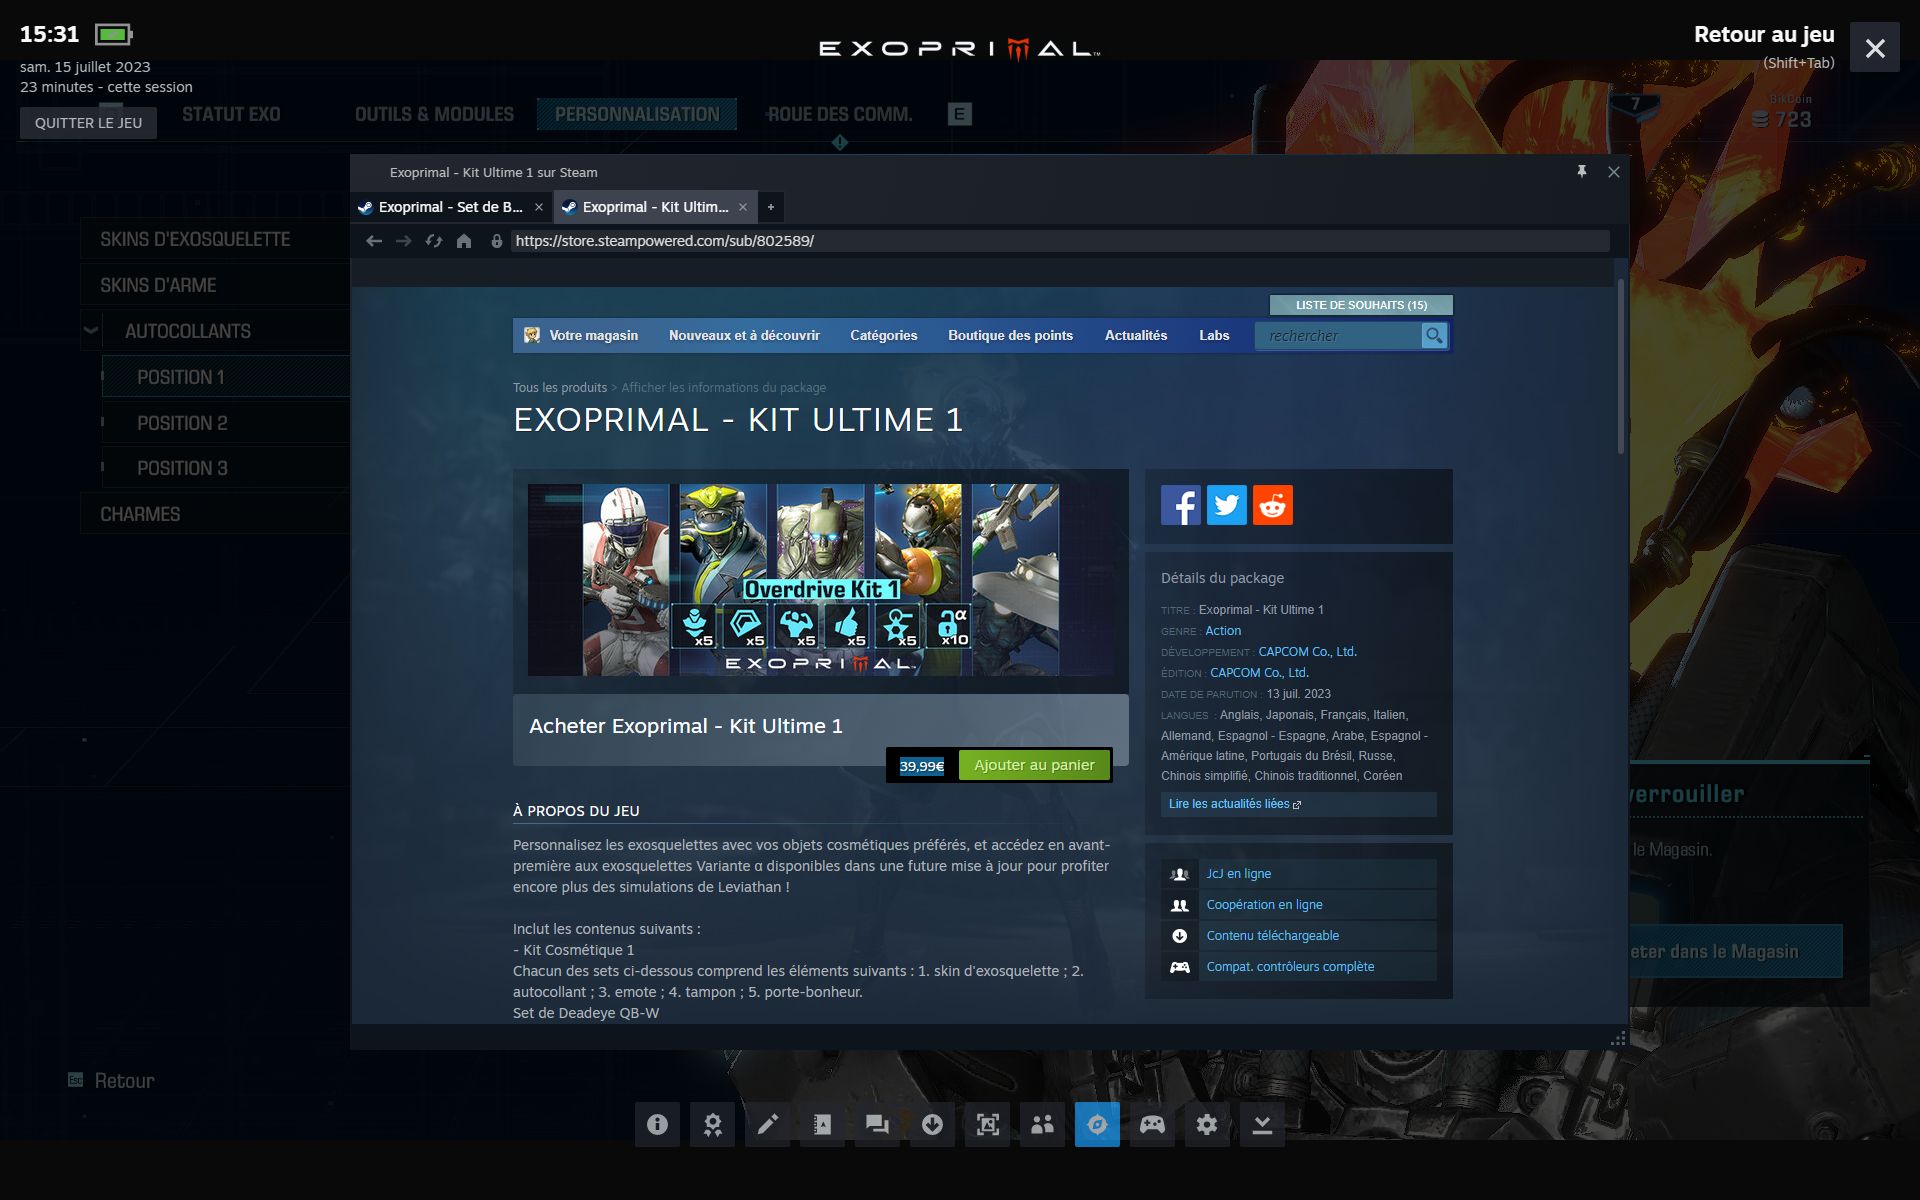
Task: Open Liste de souhaits (15)
Action: 1361,305
